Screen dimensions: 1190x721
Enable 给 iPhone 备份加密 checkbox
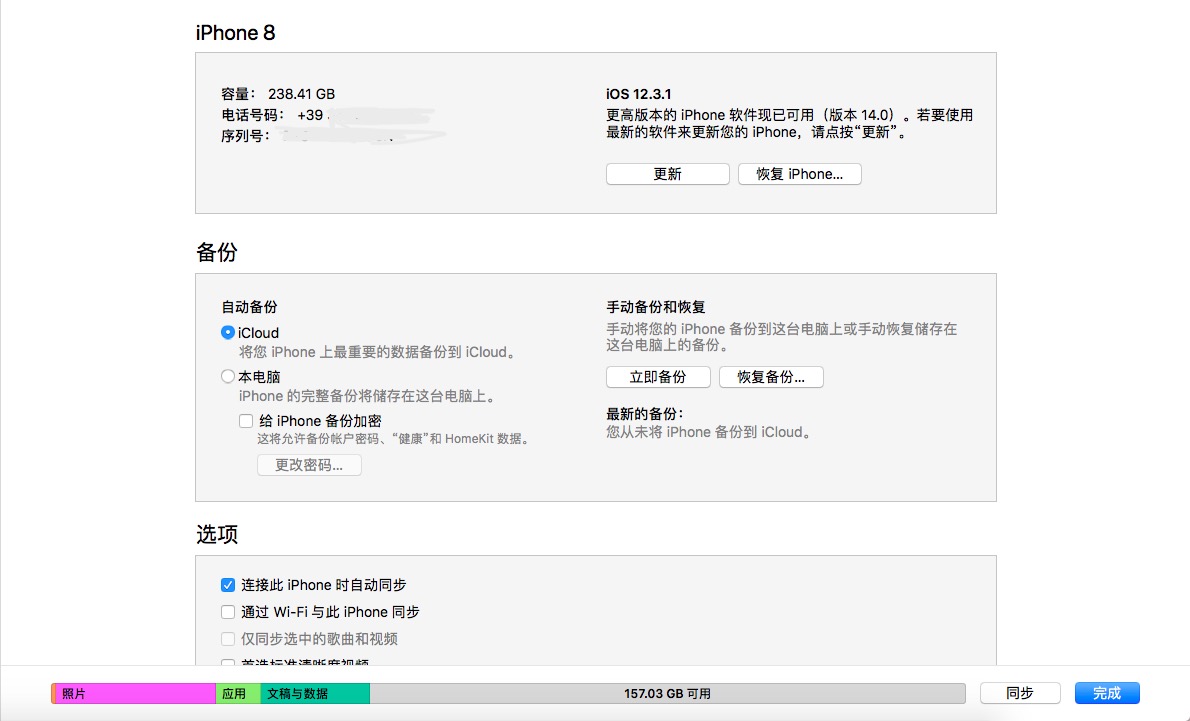[x=246, y=421]
